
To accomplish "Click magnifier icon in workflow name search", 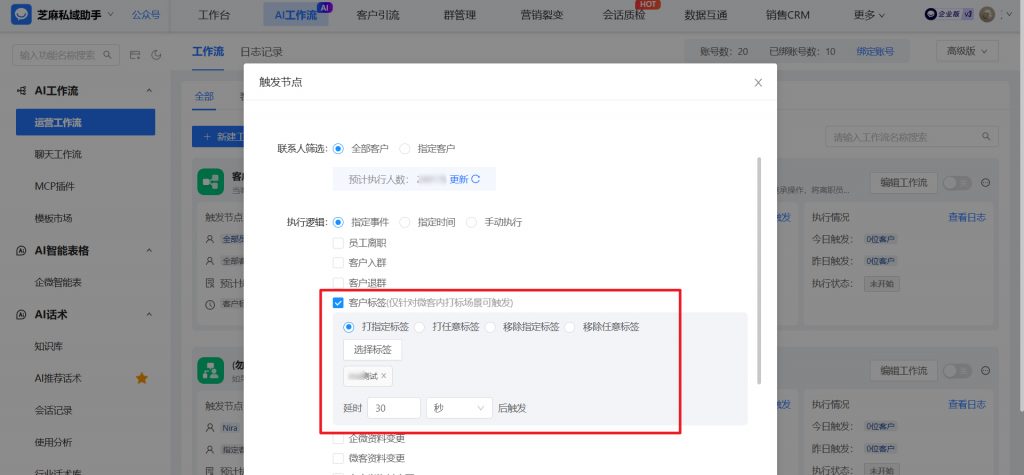I will click(x=986, y=137).
